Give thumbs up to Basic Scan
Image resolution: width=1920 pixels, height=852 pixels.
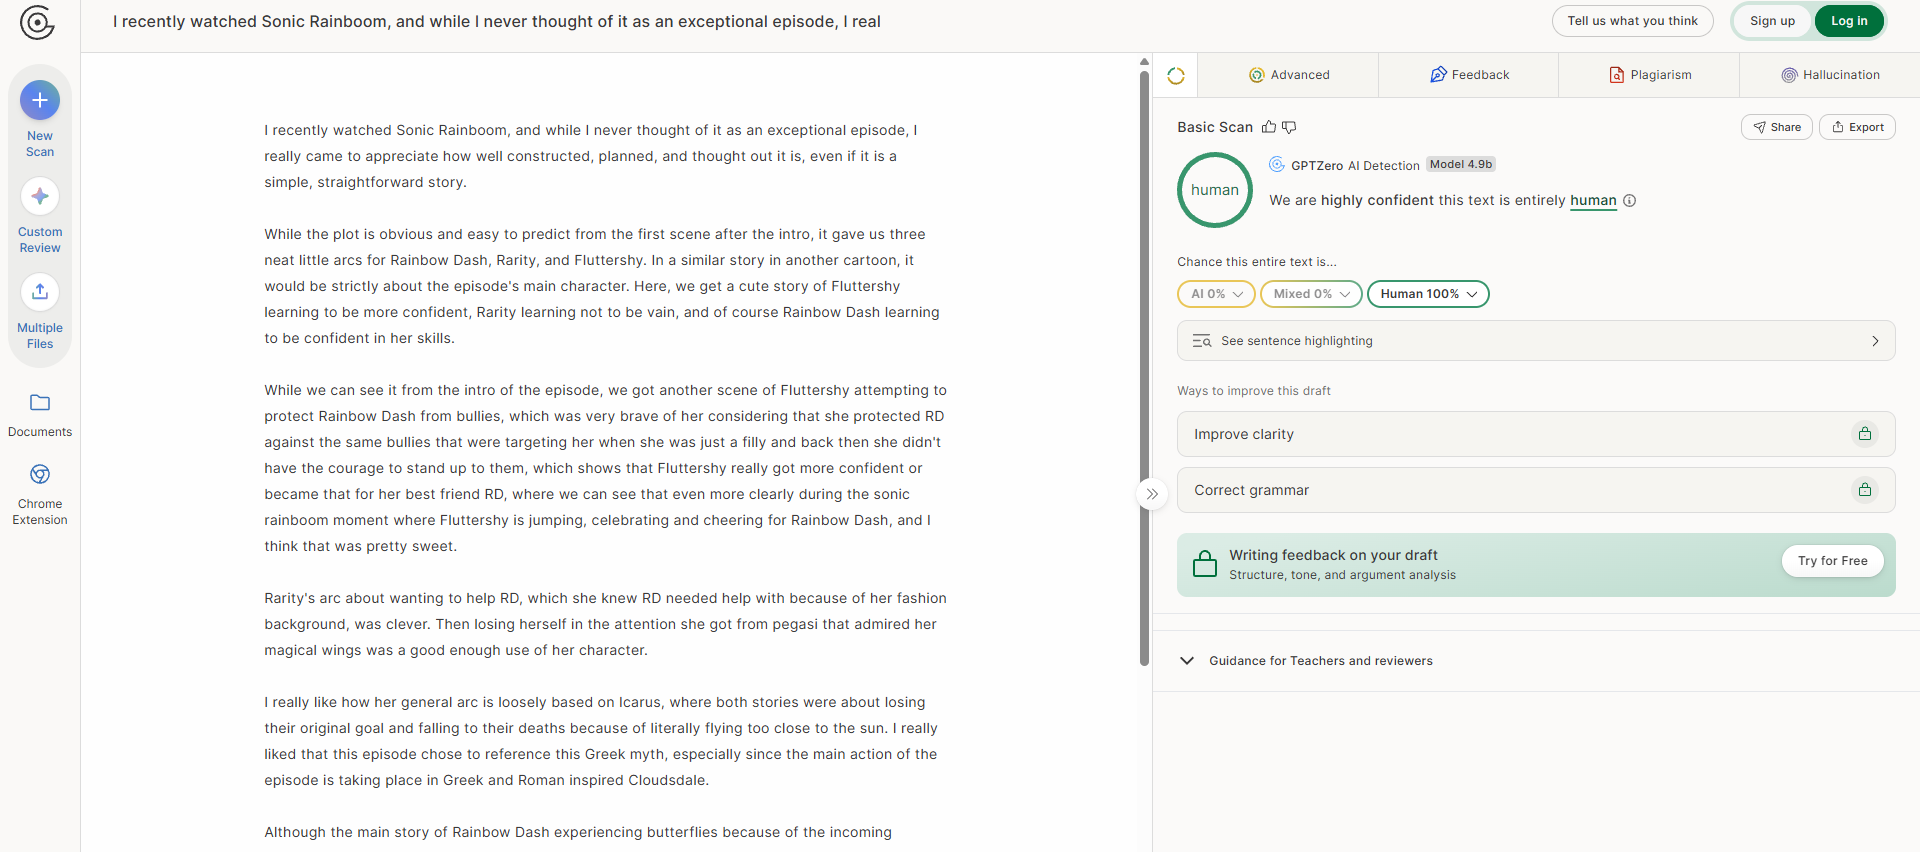coord(1269,127)
